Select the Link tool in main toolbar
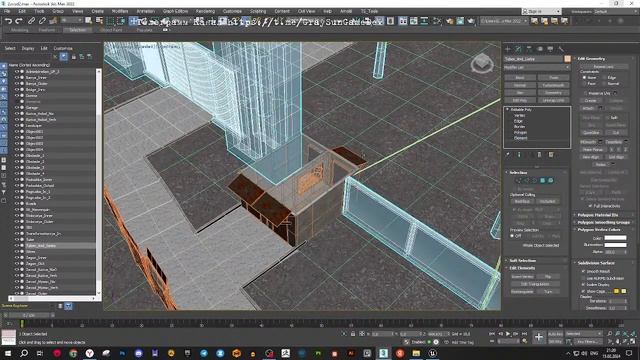The width and height of the screenshot is (640, 360). [x=31, y=20]
